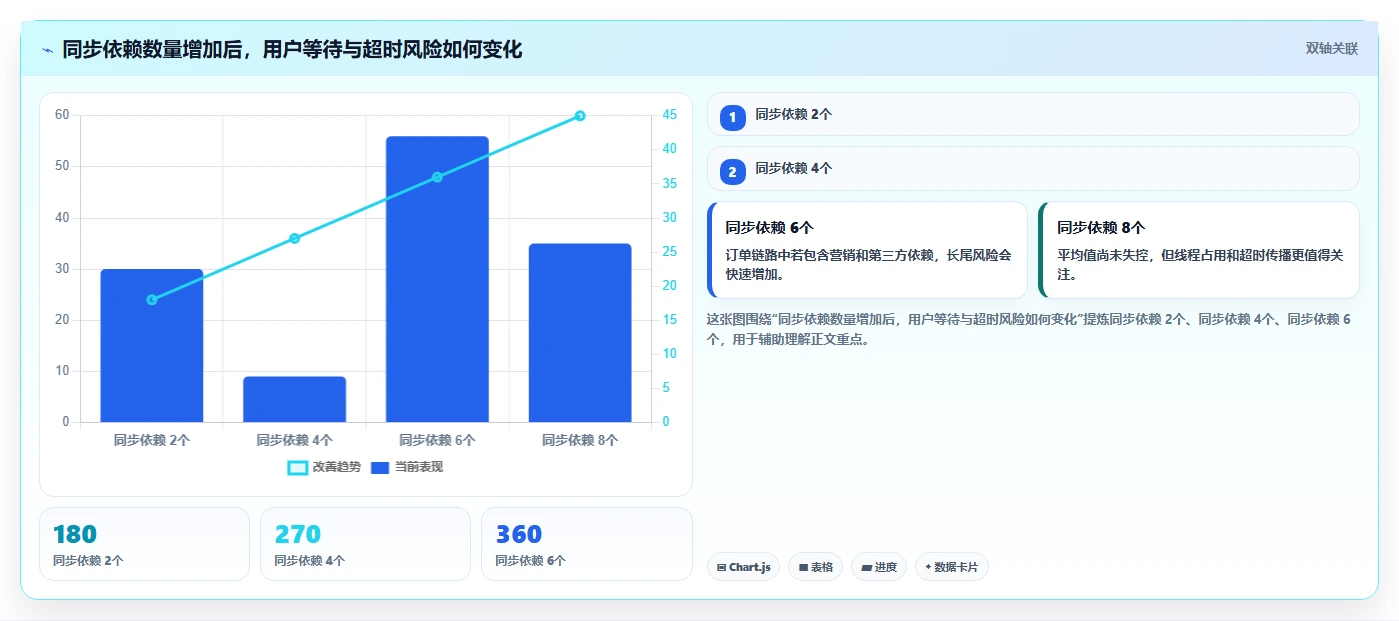Click the 进度 tag chip
The height and width of the screenshot is (621, 1399).
coord(879,567)
